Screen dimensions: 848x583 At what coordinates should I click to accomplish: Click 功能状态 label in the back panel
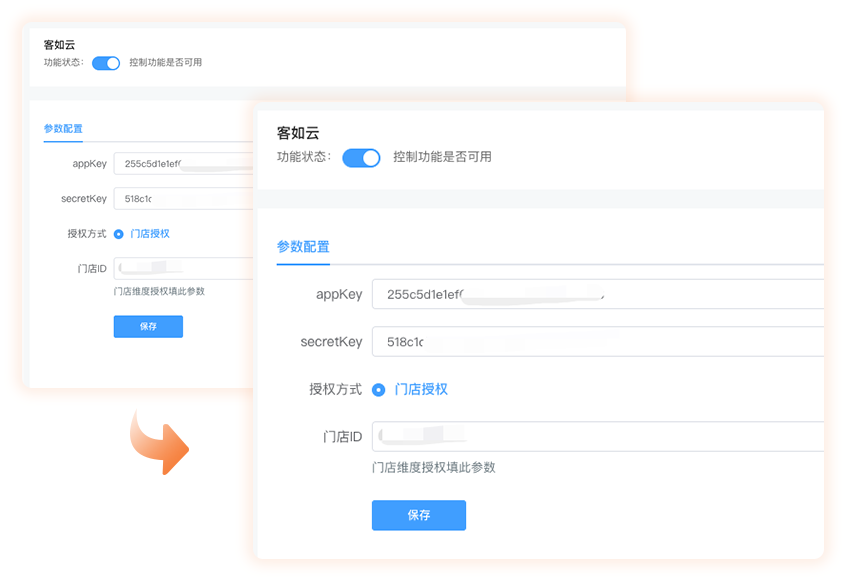pos(63,63)
